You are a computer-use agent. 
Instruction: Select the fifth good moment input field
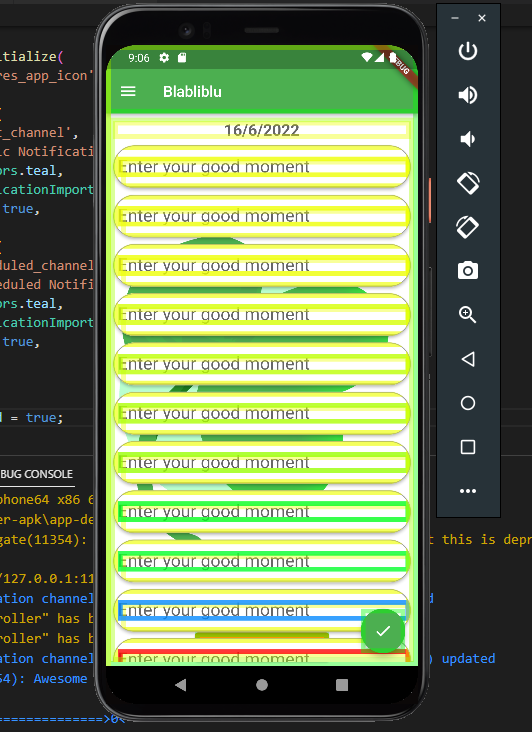coord(262,364)
